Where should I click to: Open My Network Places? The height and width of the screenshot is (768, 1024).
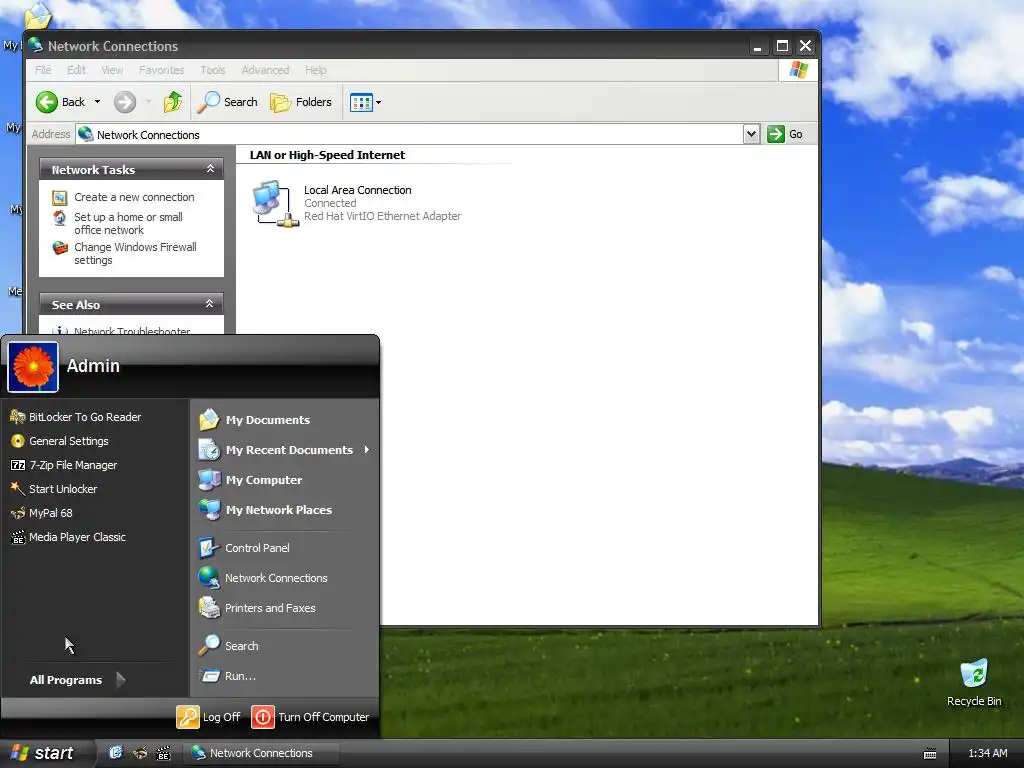click(265, 510)
